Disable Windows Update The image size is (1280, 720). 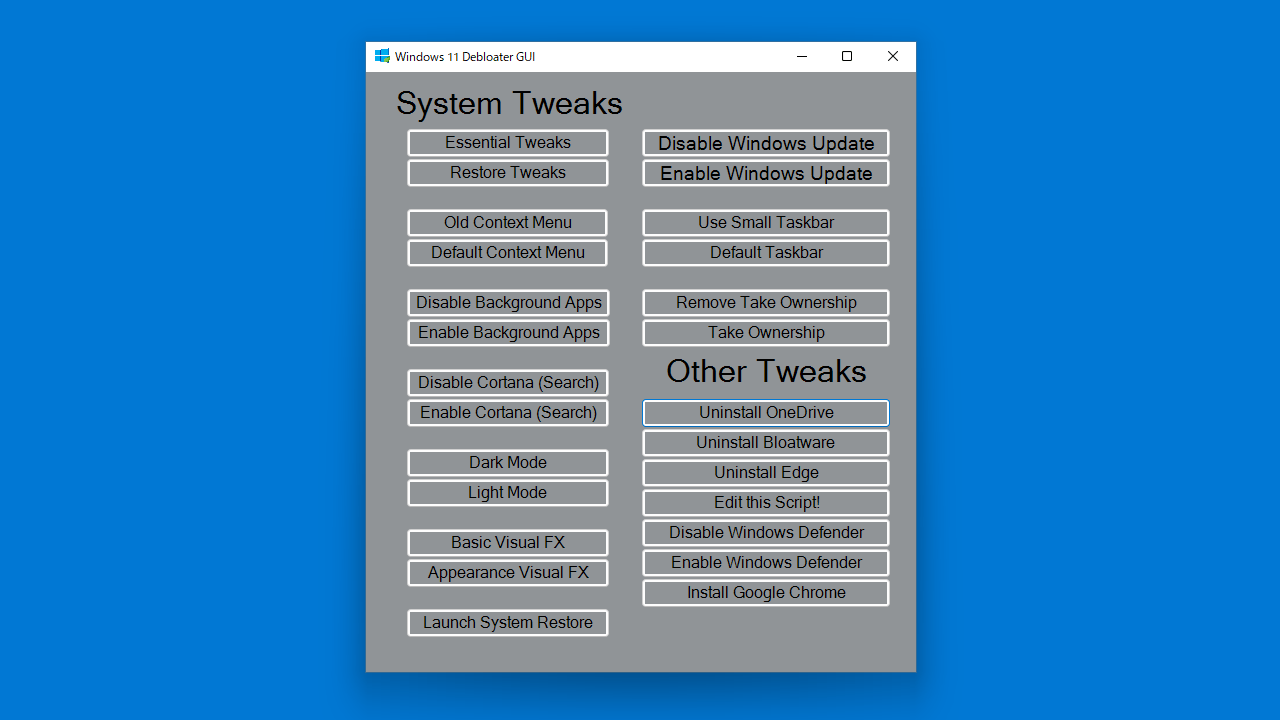[x=766, y=143]
